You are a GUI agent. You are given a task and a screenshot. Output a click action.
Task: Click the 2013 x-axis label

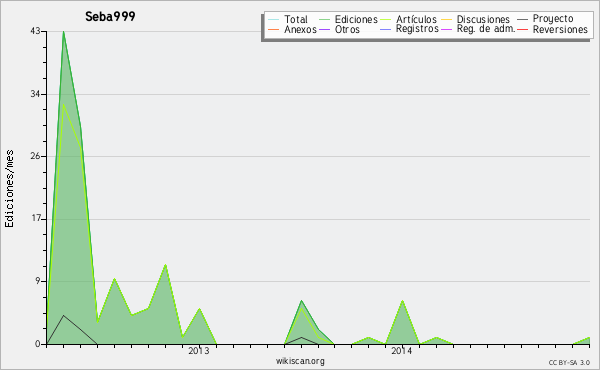(199, 350)
